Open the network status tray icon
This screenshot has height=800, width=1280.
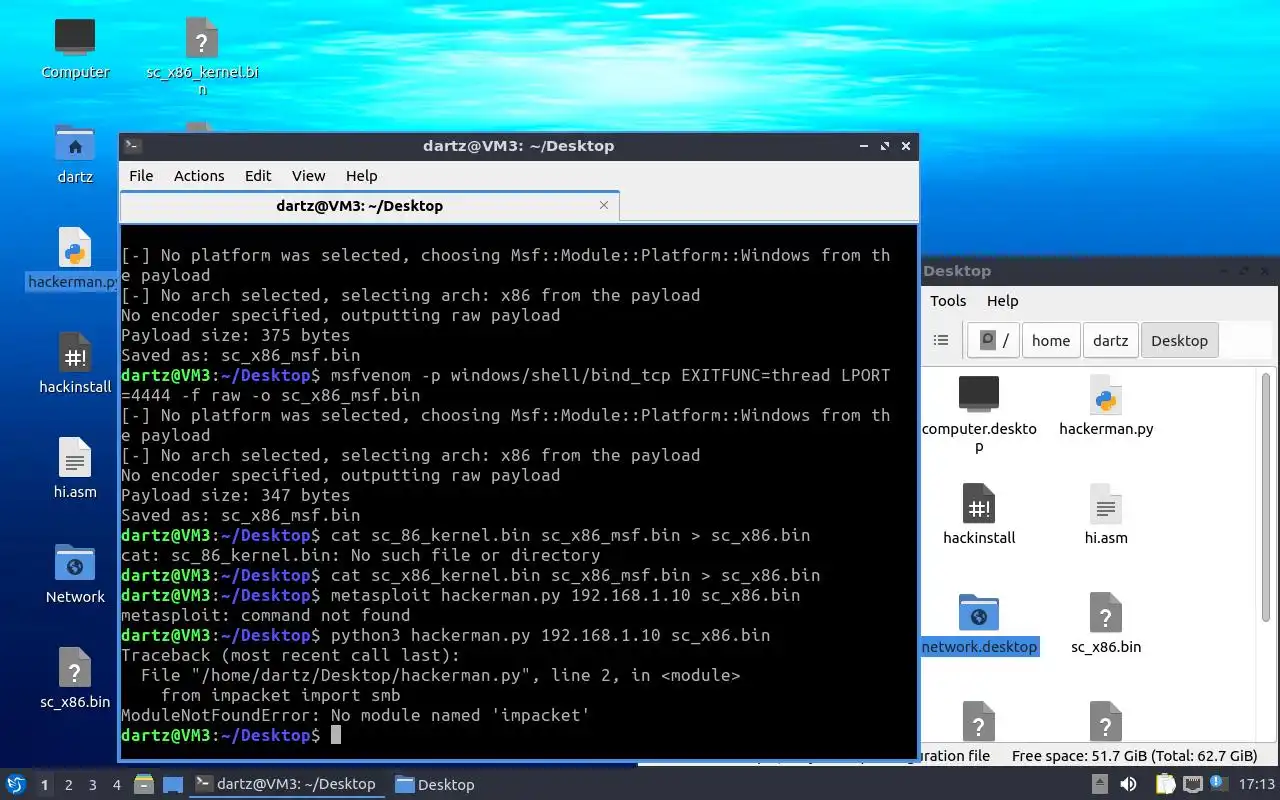click(x=1193, y=784)
